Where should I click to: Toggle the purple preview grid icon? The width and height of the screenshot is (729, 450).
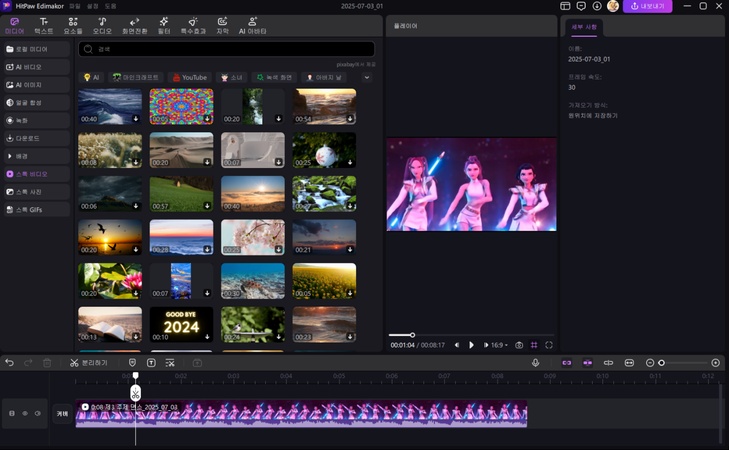pyautogui.click(x=534, y=345)
